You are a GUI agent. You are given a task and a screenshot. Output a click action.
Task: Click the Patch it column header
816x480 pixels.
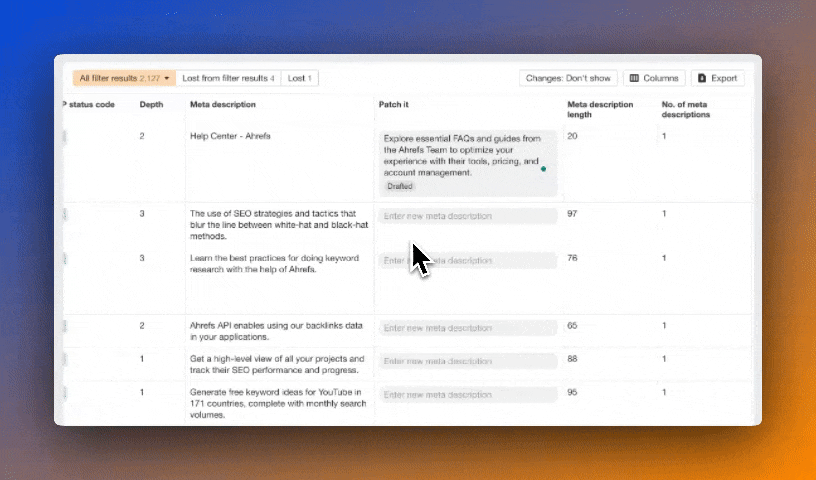point(393,104)
